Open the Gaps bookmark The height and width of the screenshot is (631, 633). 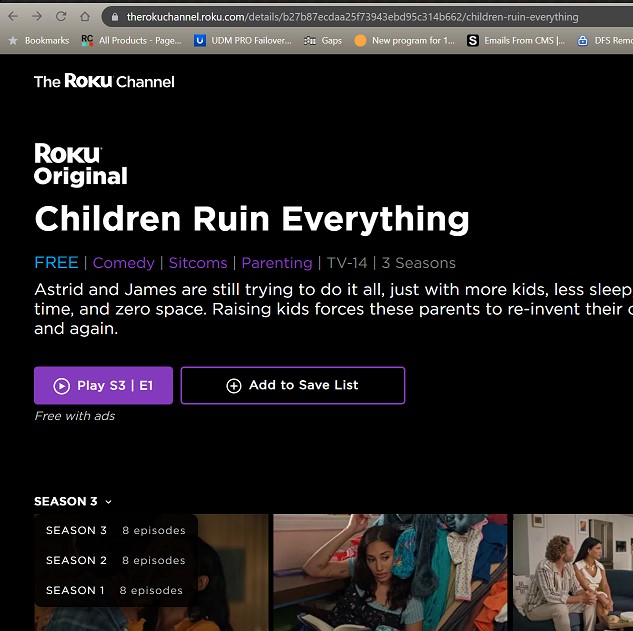click(x=323, y=40)
